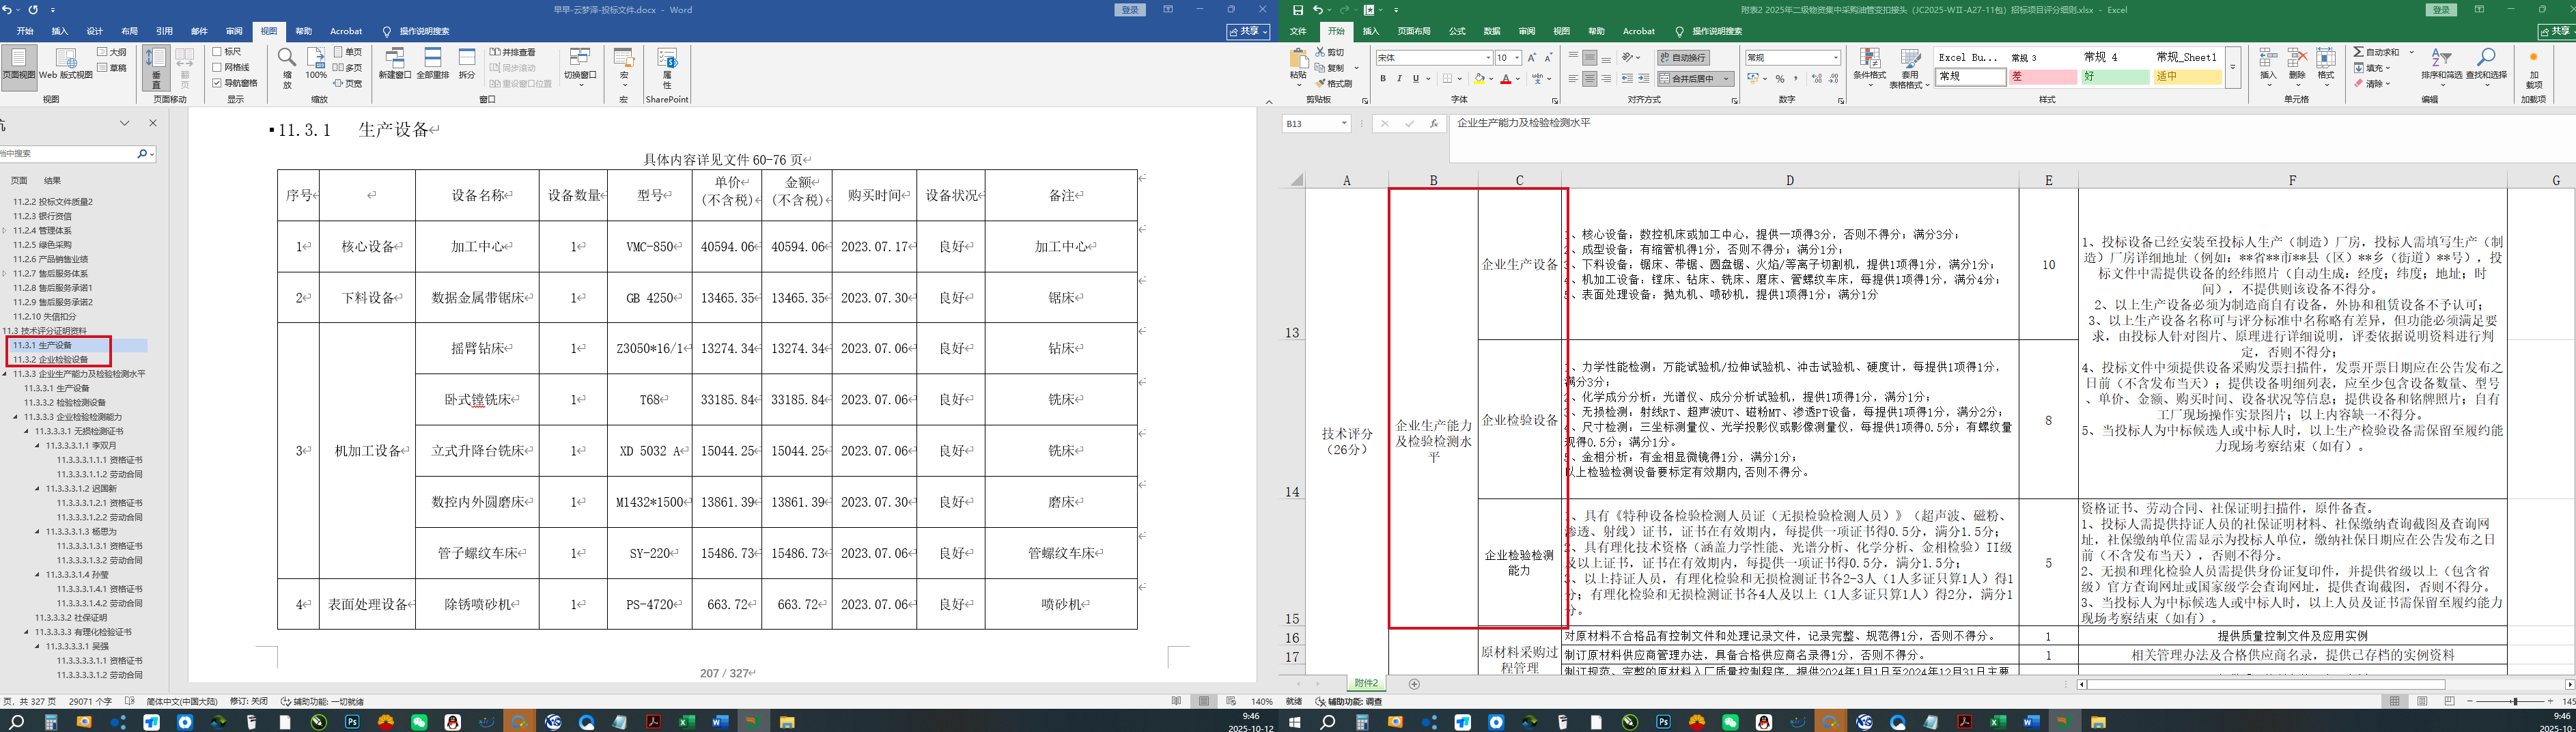2576x732 pixels.
Task: Open the Excel 文件 (File) menu
Action: coord(1298,32)
